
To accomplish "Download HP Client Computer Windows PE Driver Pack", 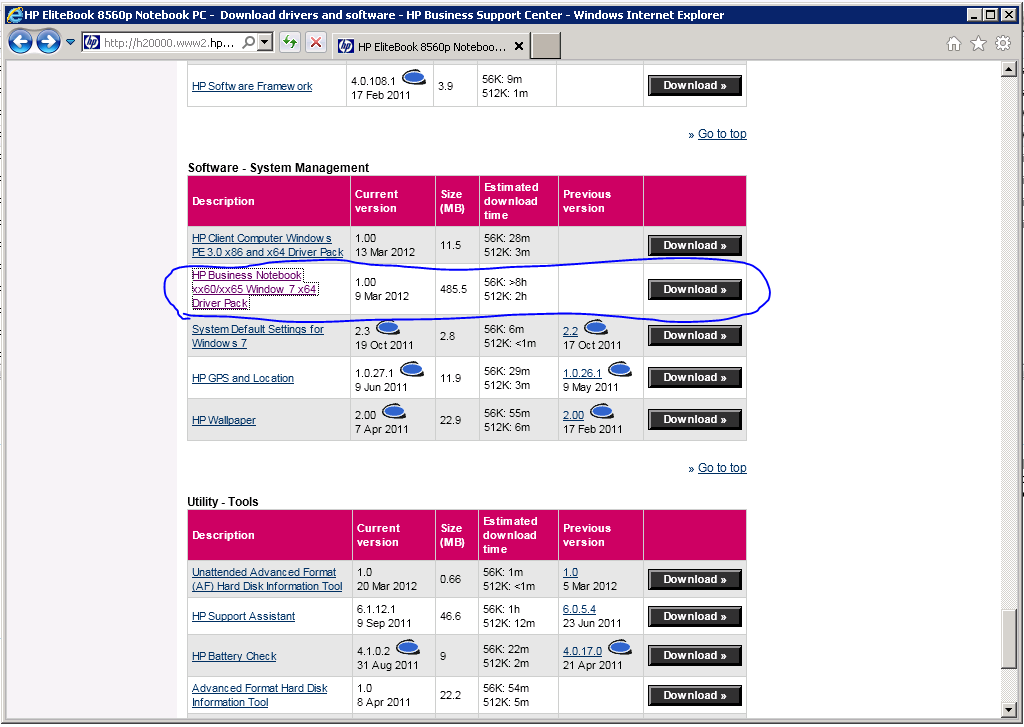I will tap(695, 246).
